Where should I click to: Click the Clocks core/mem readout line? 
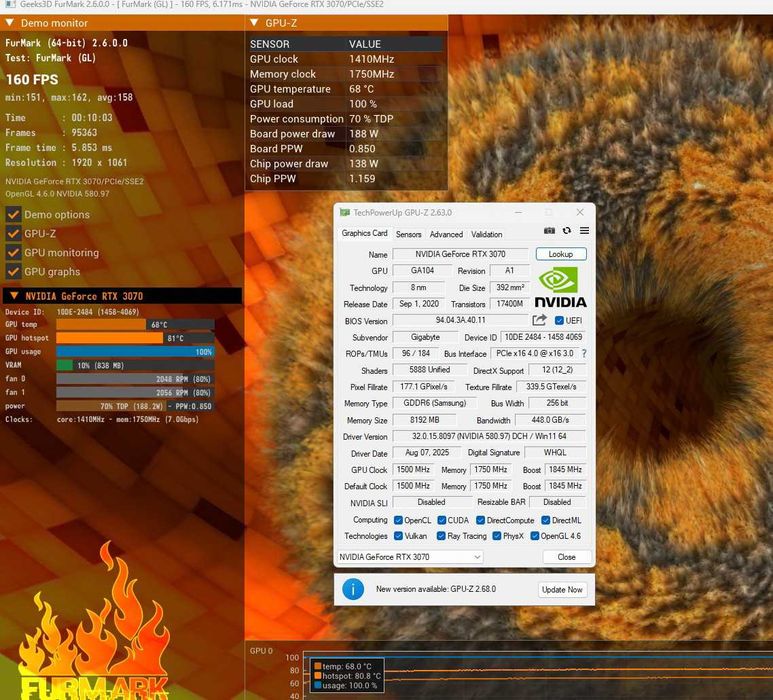point(102,420)
